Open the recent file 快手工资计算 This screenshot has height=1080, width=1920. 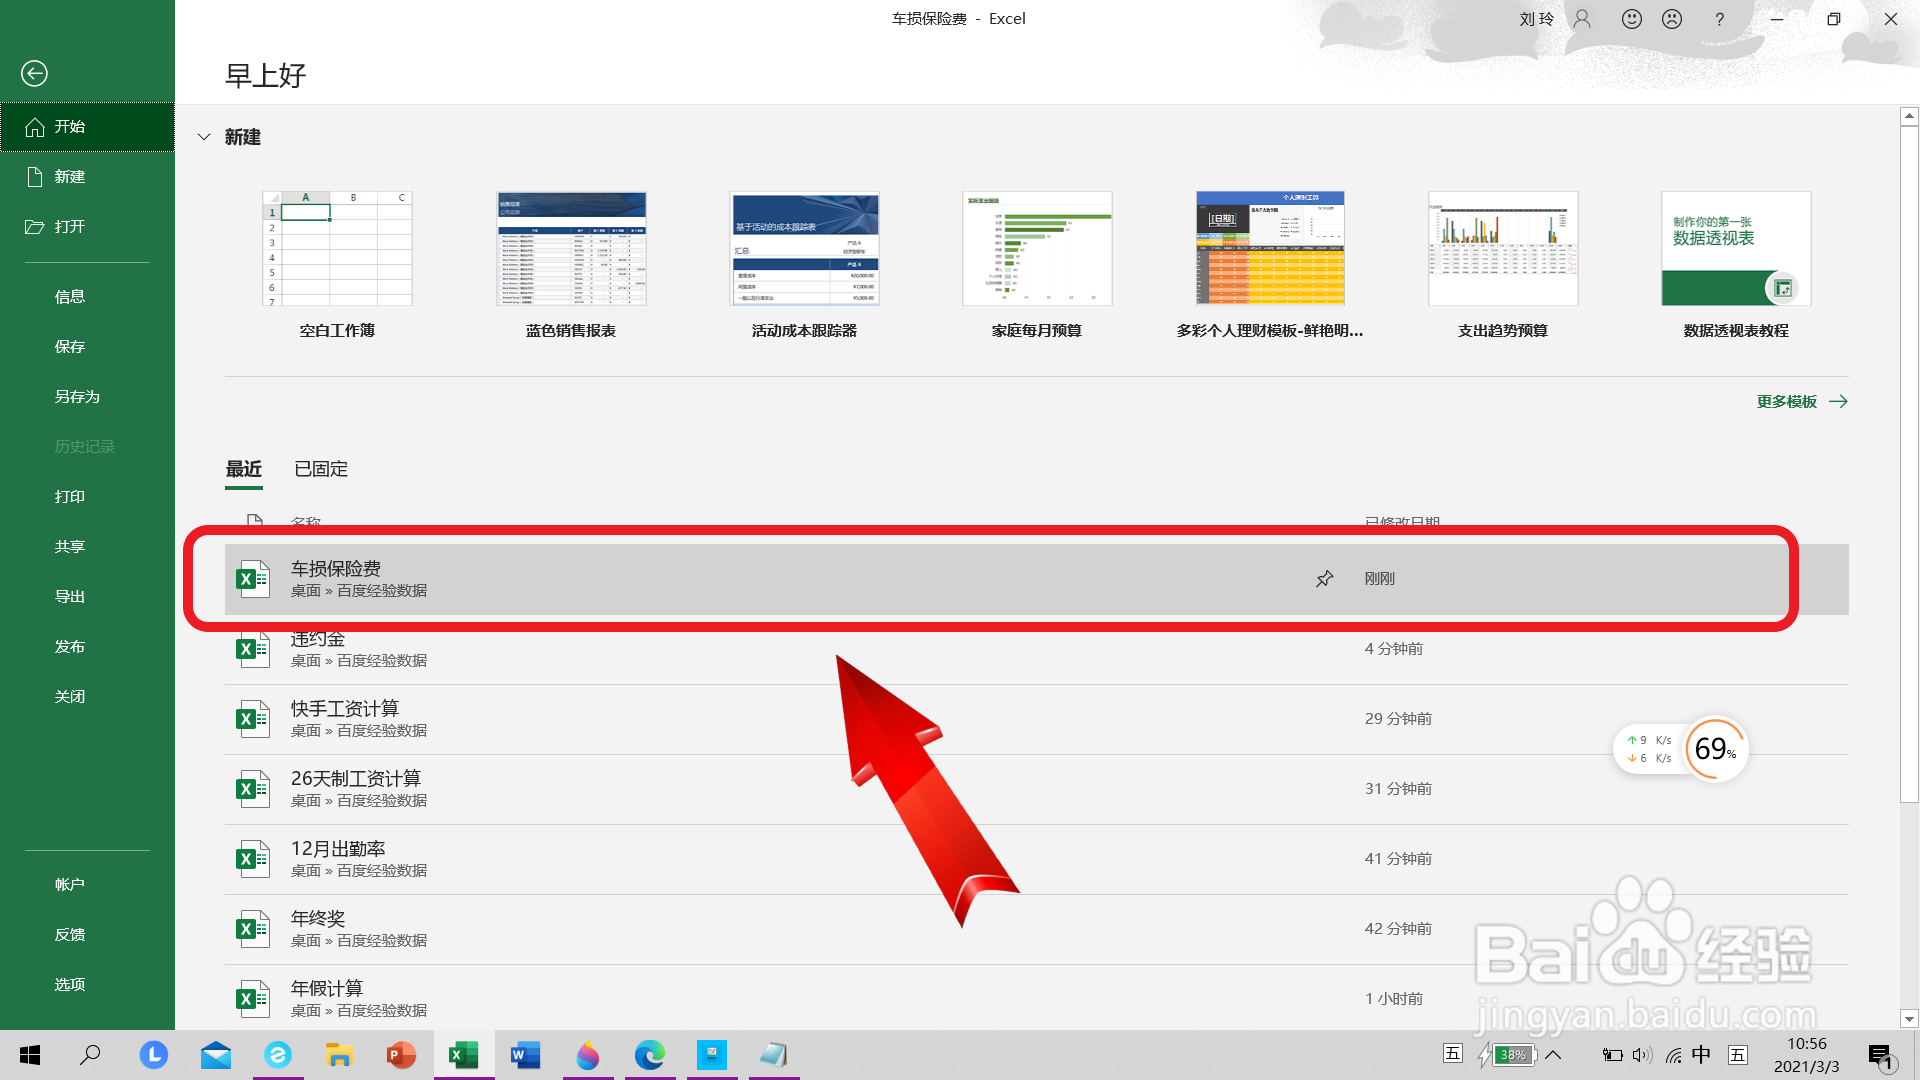coord(1036,719)
